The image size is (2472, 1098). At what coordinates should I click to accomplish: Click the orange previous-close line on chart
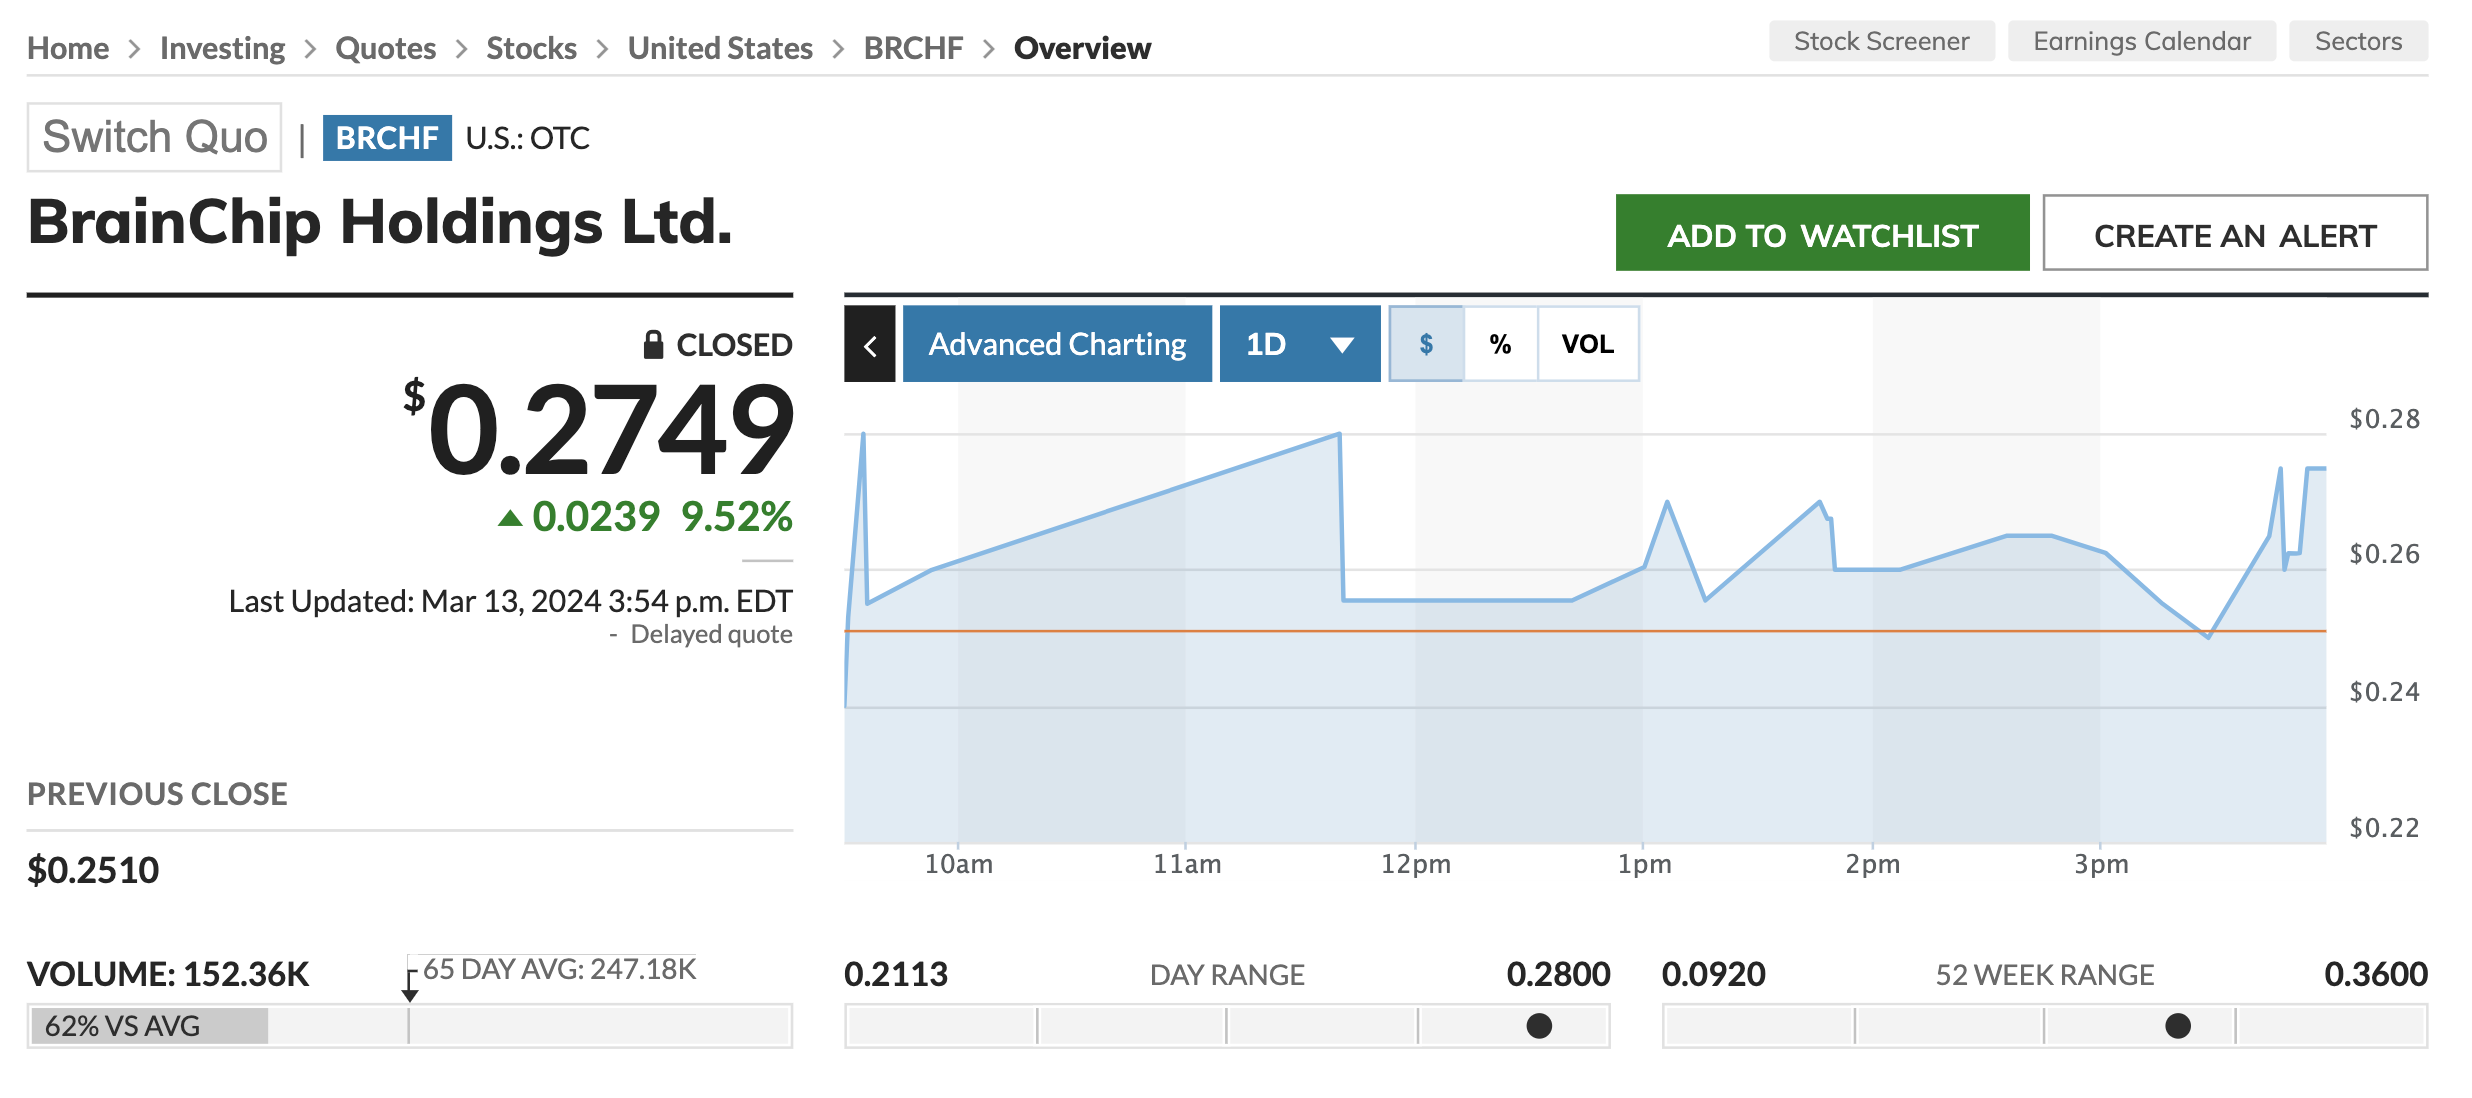point(1585,631)
